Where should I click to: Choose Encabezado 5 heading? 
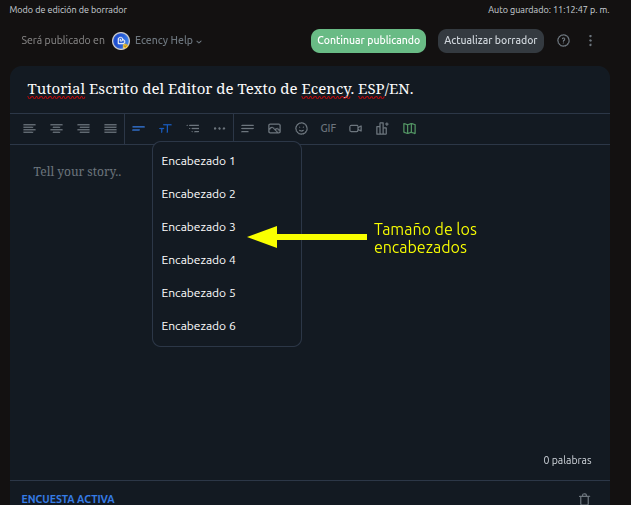(227, 293)
